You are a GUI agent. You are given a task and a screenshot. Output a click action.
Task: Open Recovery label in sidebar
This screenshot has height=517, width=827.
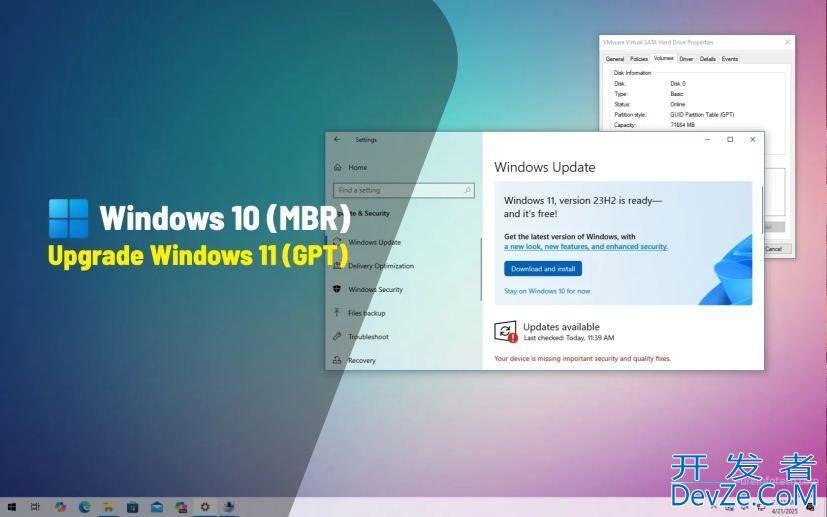point(362,360)
